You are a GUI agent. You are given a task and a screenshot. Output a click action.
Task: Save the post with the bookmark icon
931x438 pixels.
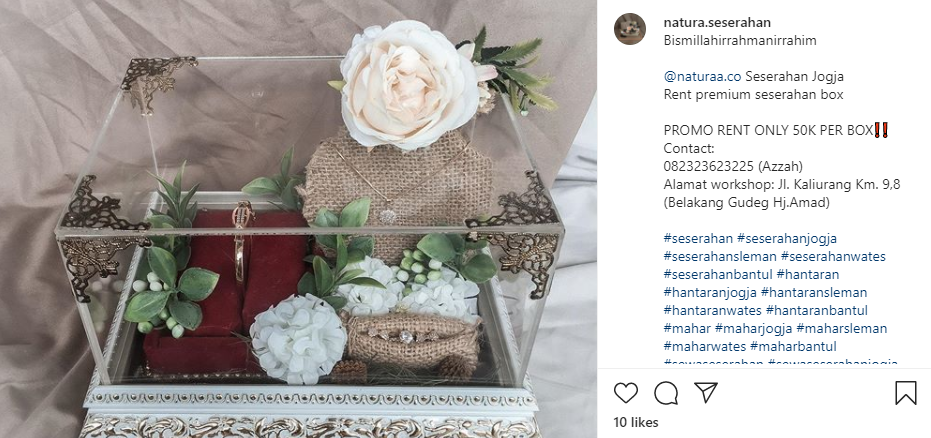(x=905, y=393)
